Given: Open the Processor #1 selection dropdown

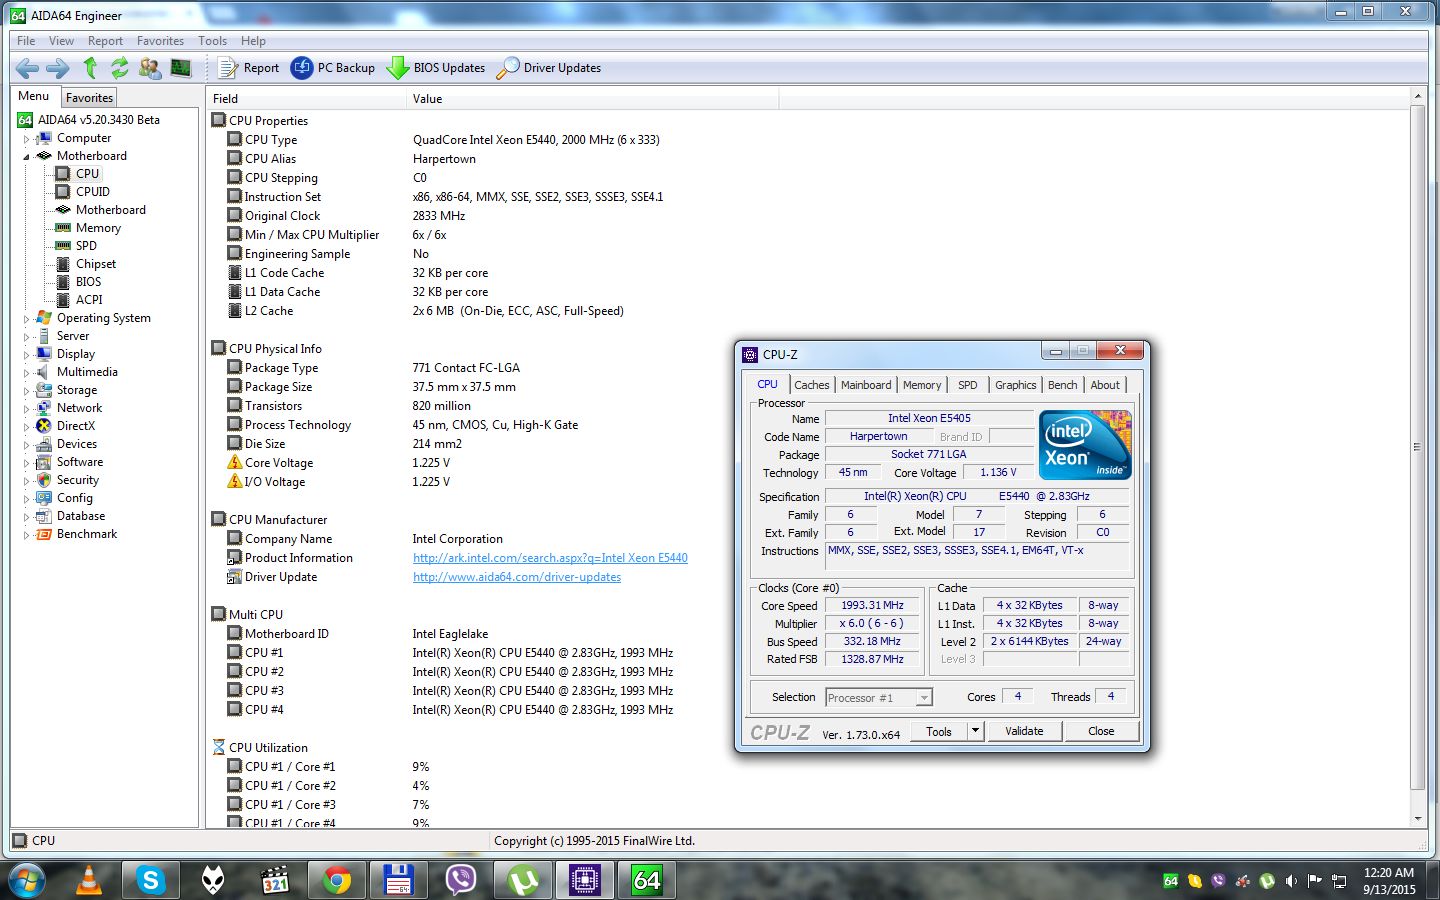Looking at the screenshot, I should [878, 698].
